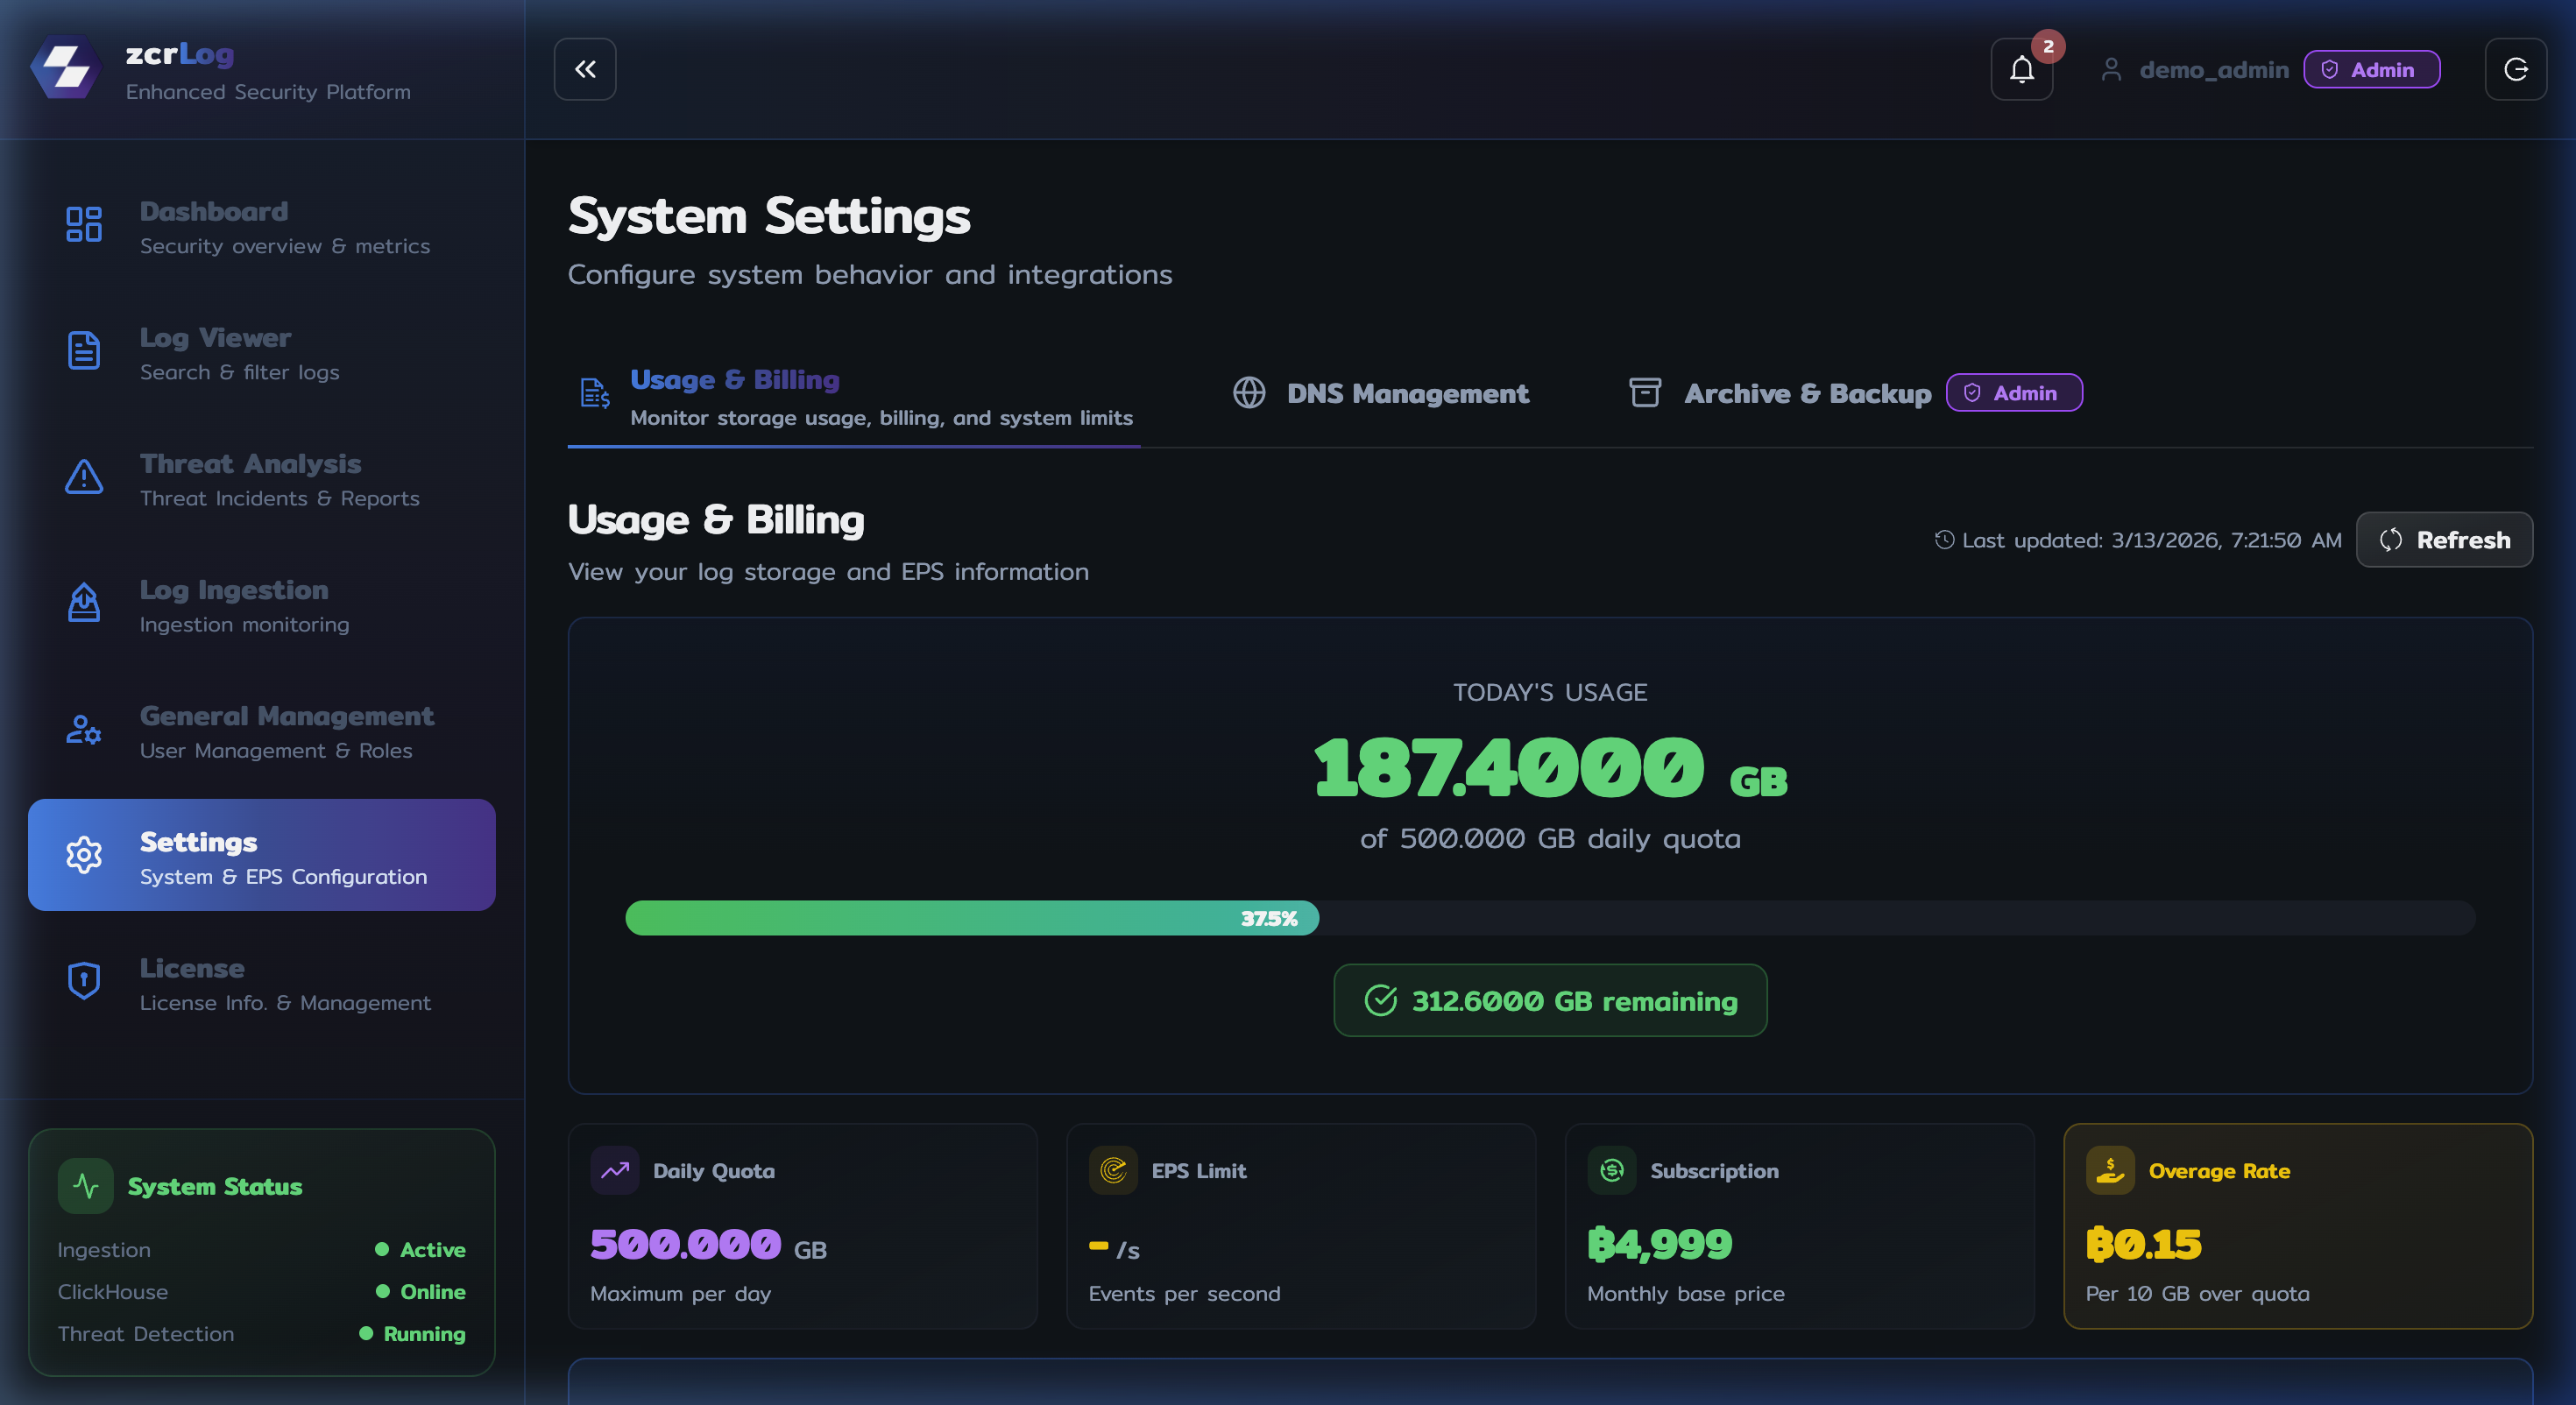2576x1405 pixels.
Task: Open License Info. & Management
Action: tap(262, 983)
